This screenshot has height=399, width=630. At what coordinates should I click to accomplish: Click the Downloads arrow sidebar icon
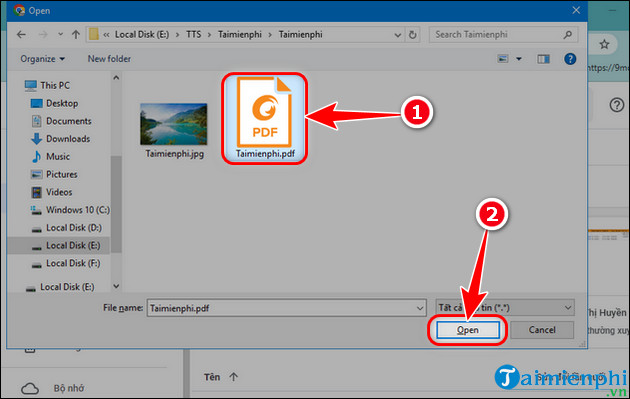pyautogui.click(x=37, y=139)
